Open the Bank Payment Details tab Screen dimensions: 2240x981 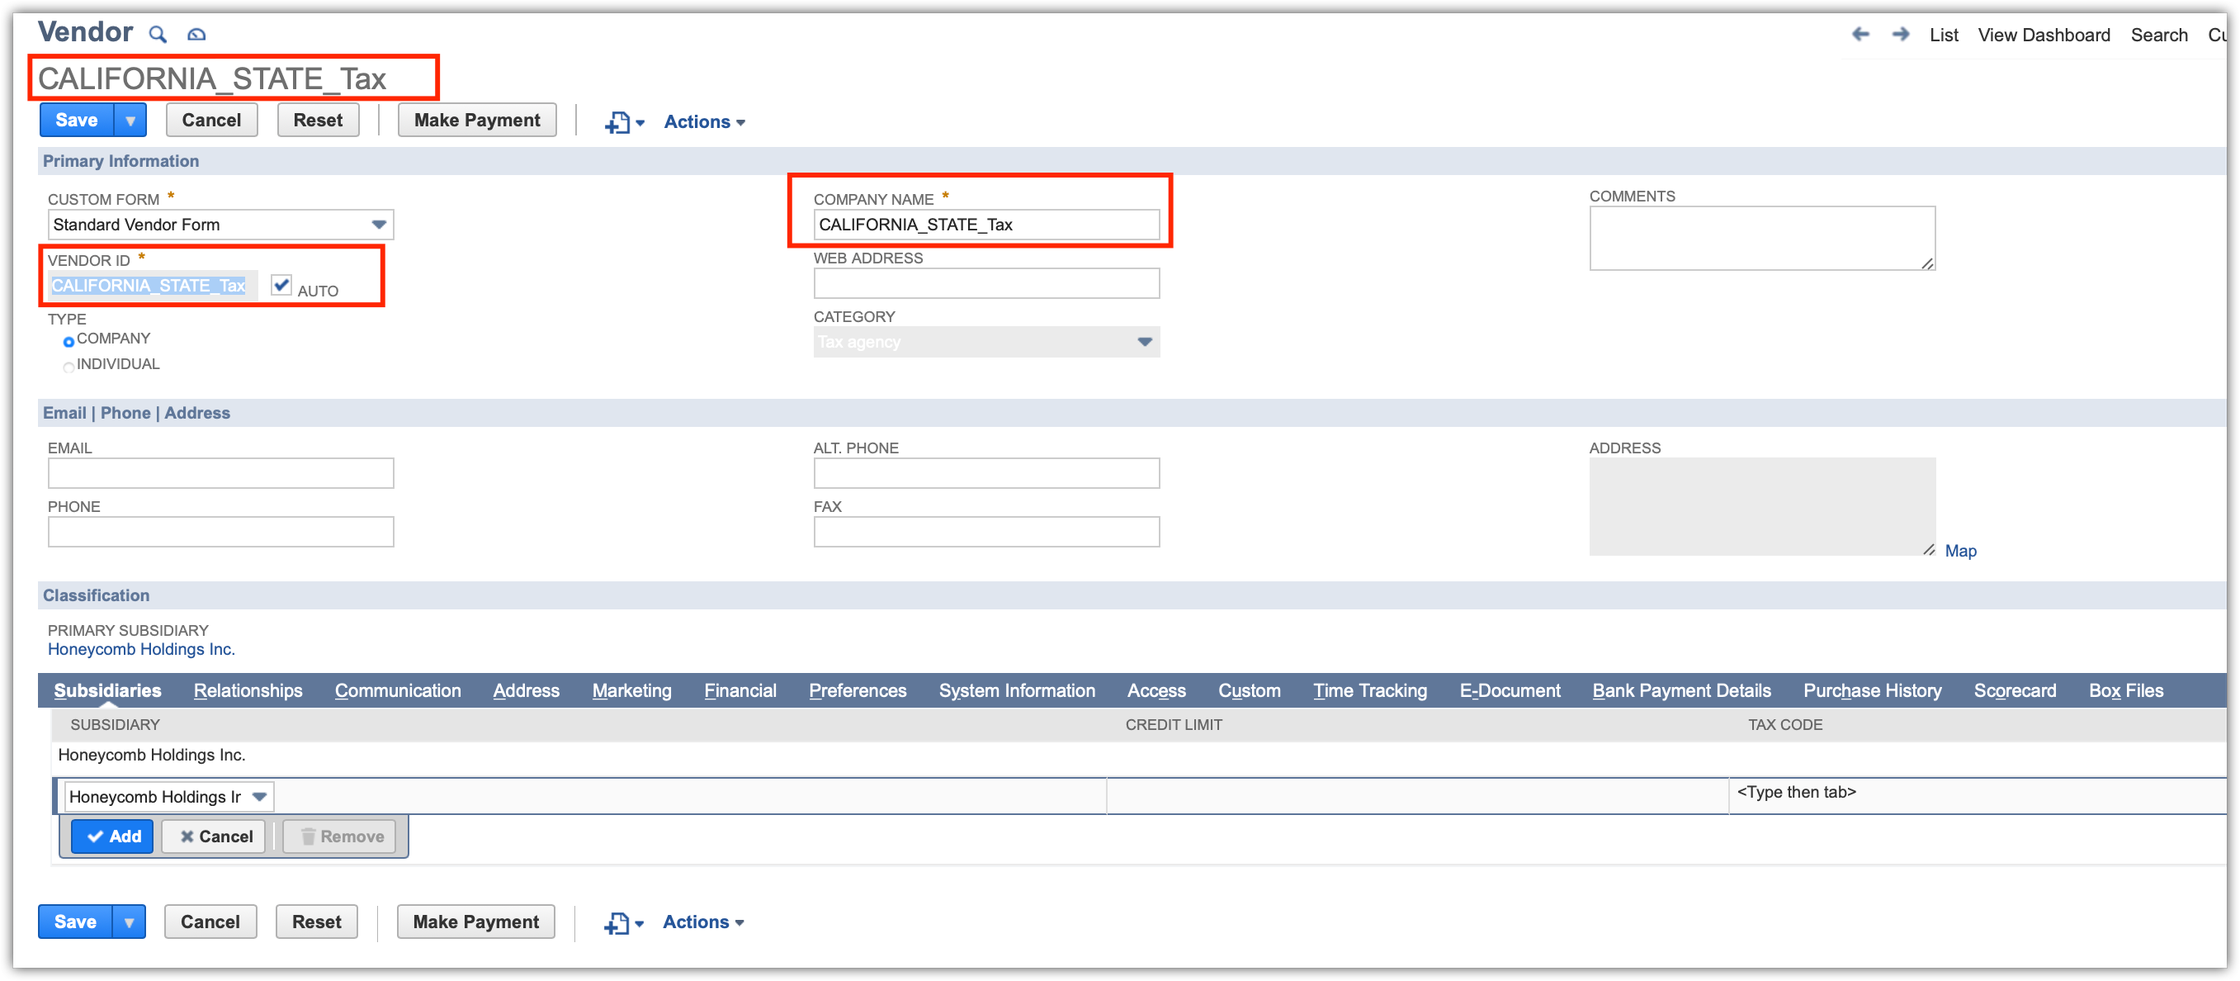[x=1681, y=691]
